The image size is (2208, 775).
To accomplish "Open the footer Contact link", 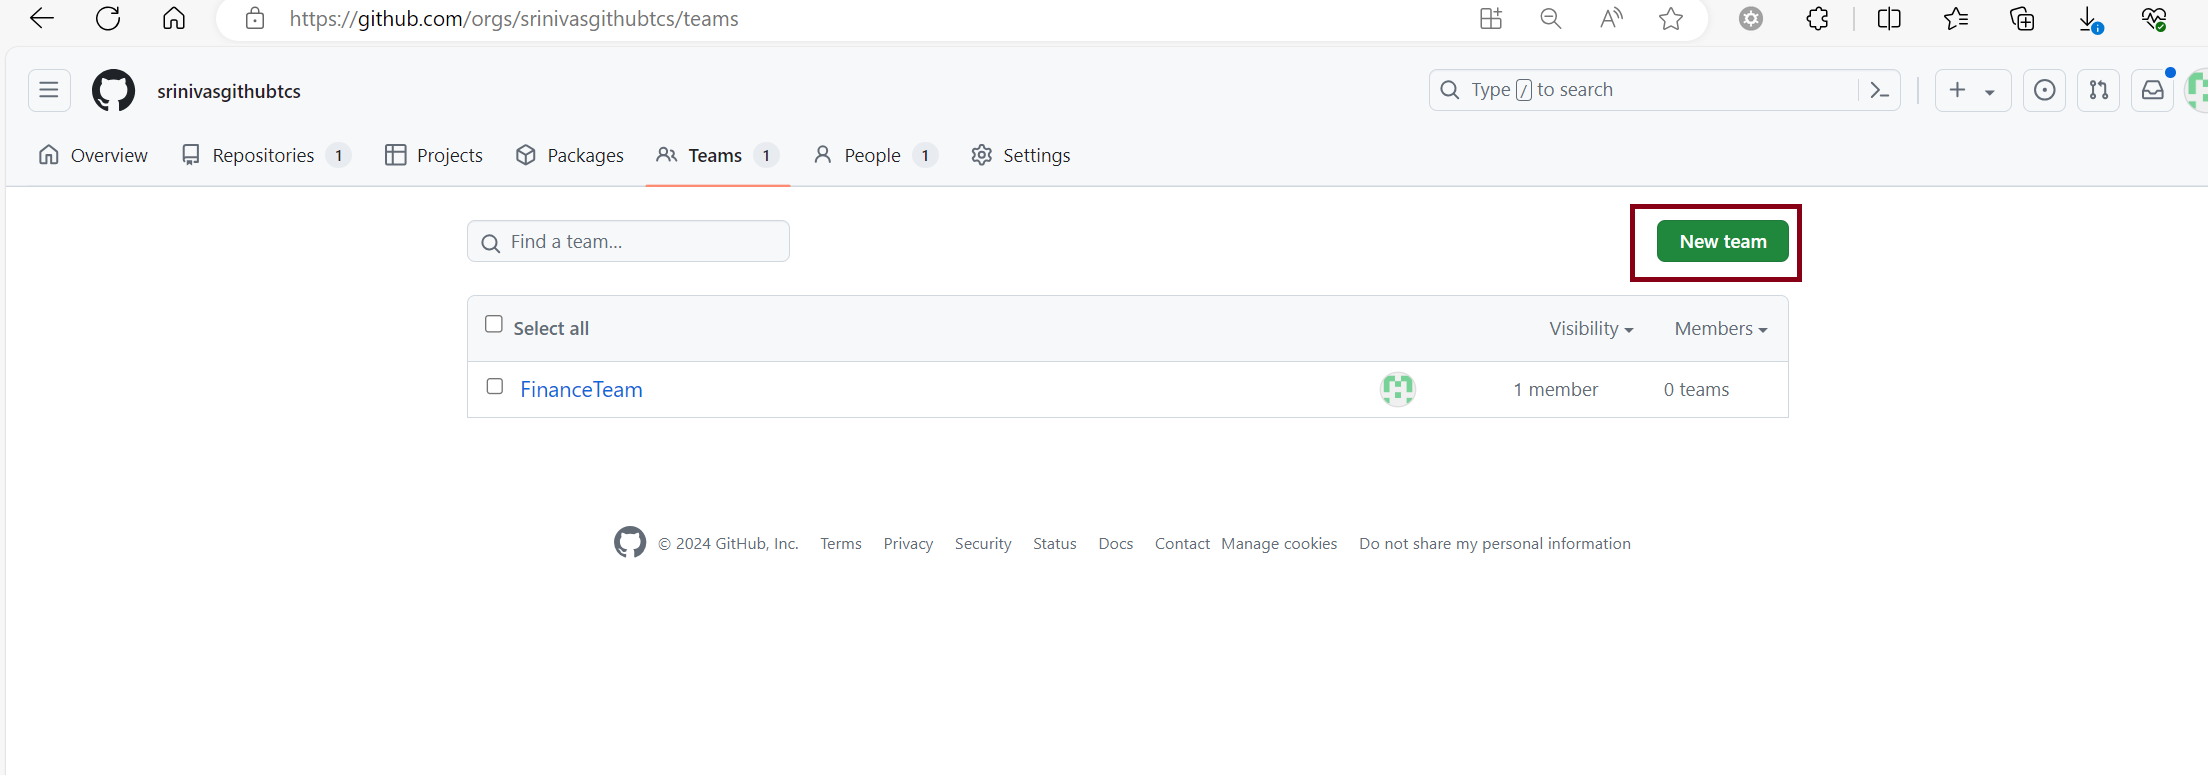I will [1182, 543].
